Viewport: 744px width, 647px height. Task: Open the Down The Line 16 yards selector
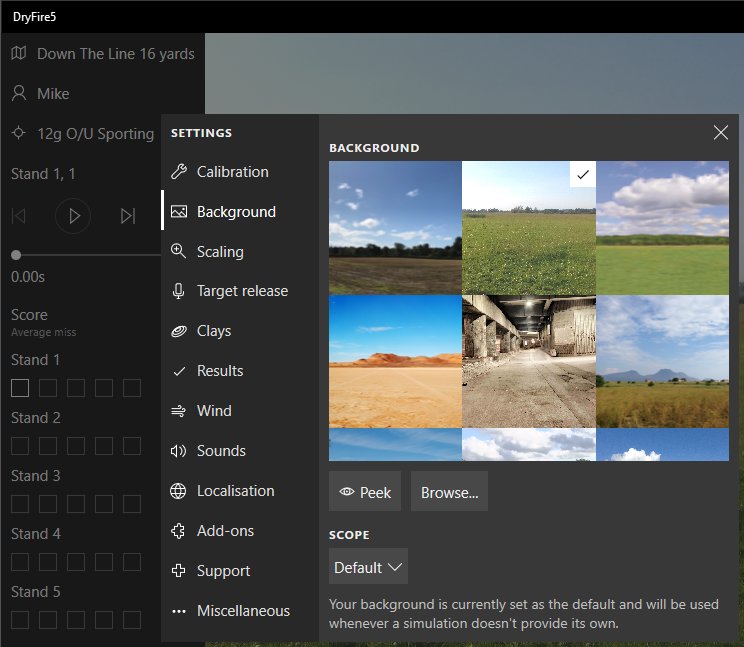[x=103, y=54]
